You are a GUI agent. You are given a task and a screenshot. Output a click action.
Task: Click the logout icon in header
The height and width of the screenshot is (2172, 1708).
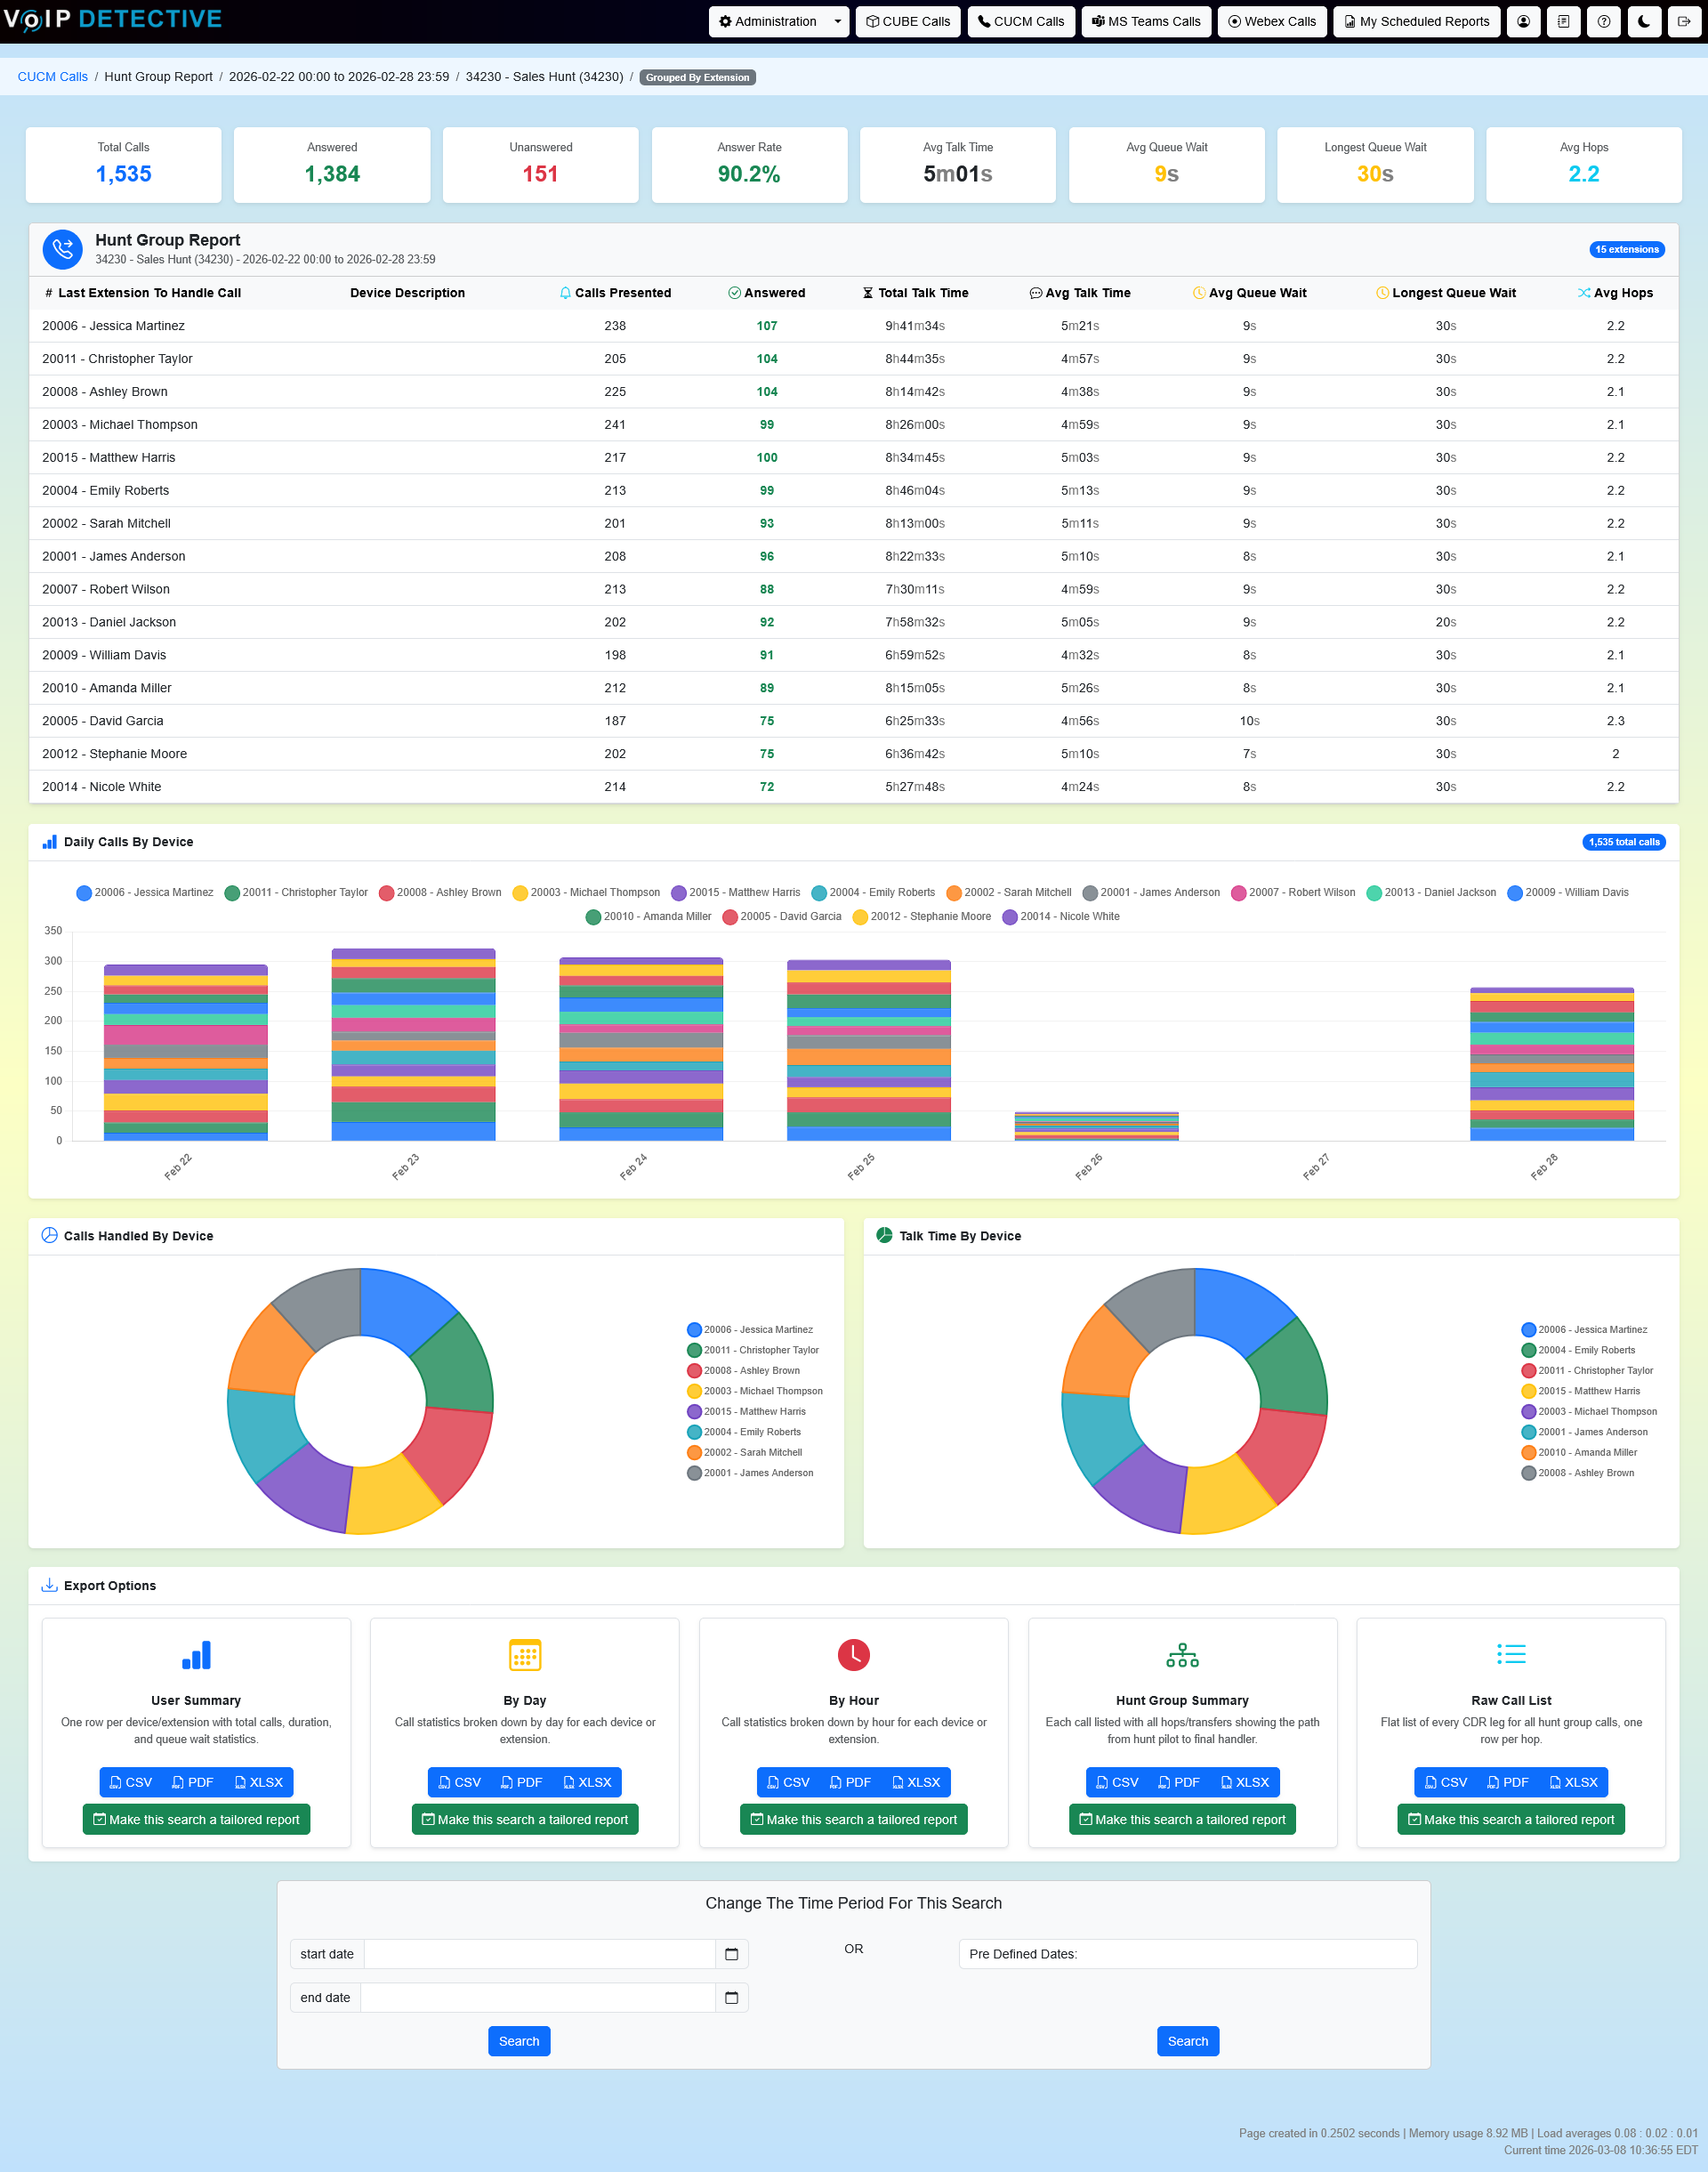pos(1684,21)
